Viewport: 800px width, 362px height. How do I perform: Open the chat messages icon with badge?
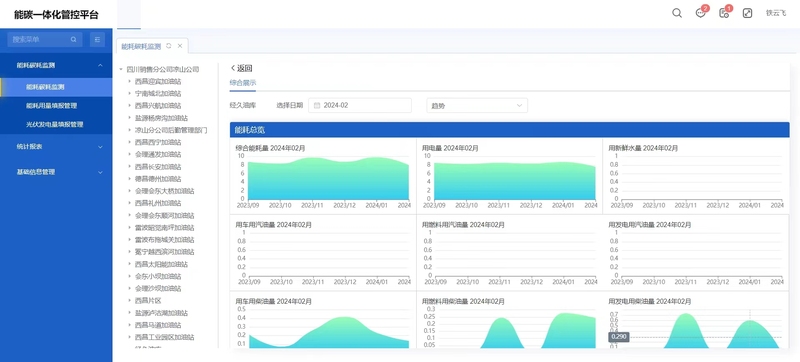(x=702, y=13)
